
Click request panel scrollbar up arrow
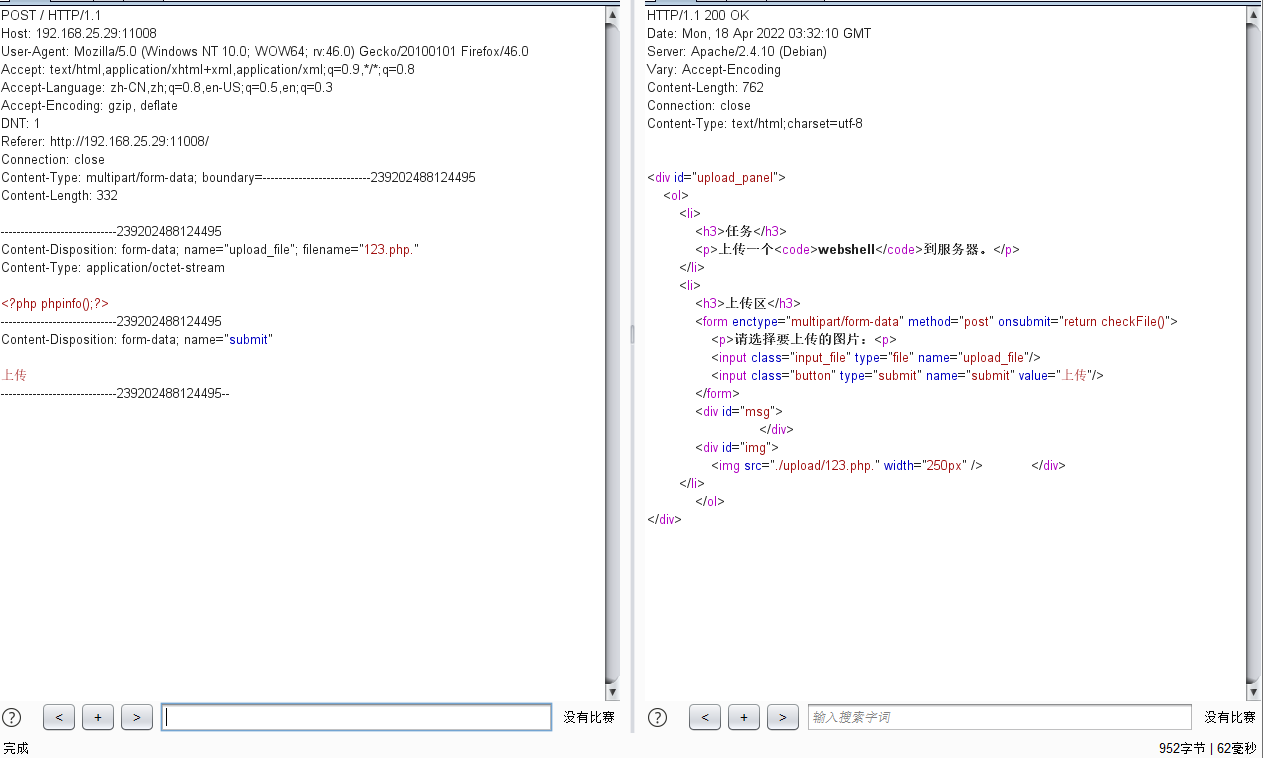[612, 15]
